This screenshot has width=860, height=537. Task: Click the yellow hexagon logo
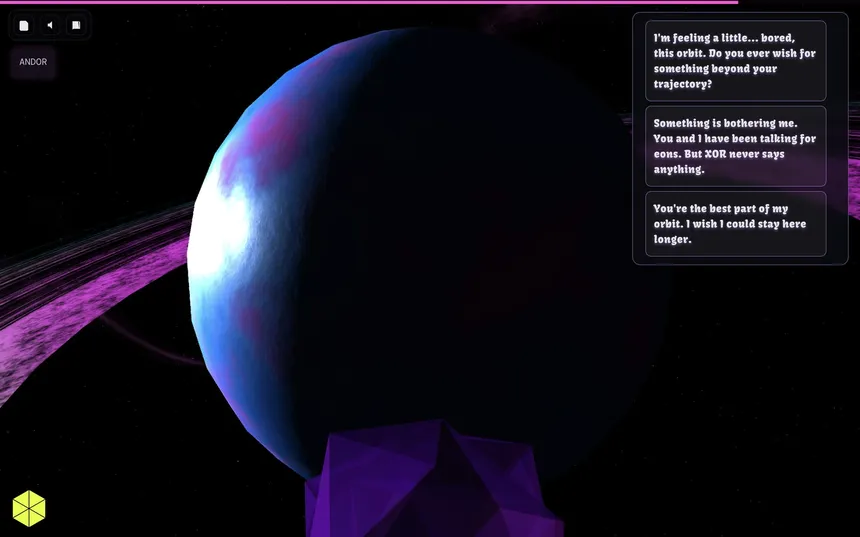29,508
